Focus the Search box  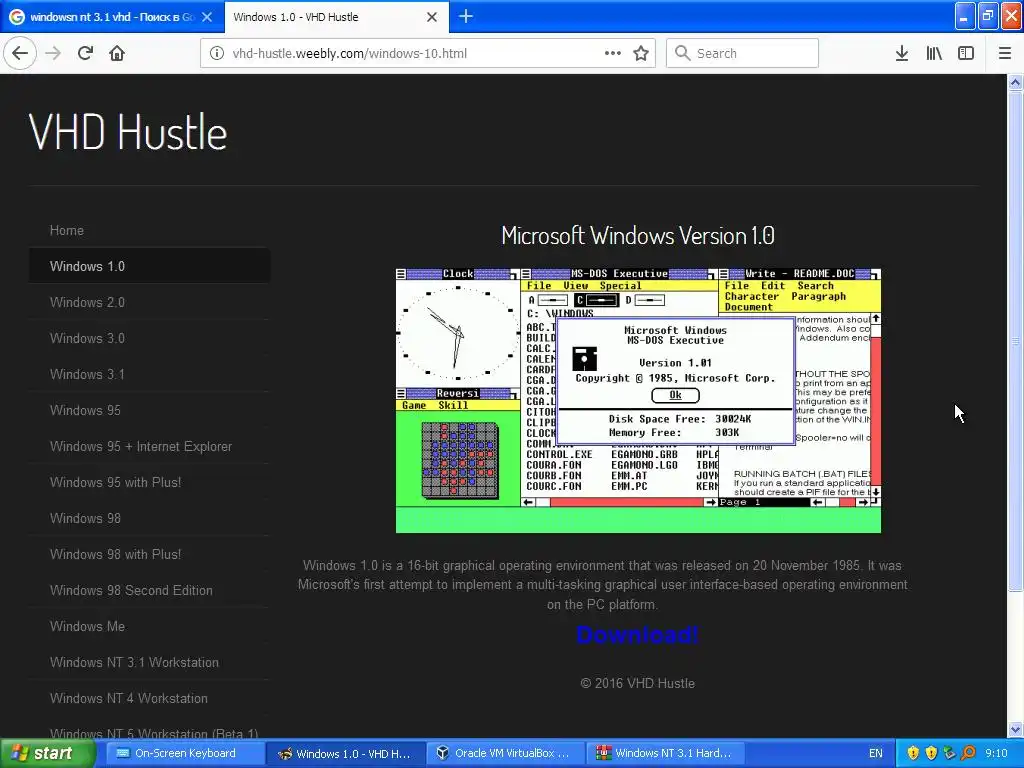tap(742, 53)
